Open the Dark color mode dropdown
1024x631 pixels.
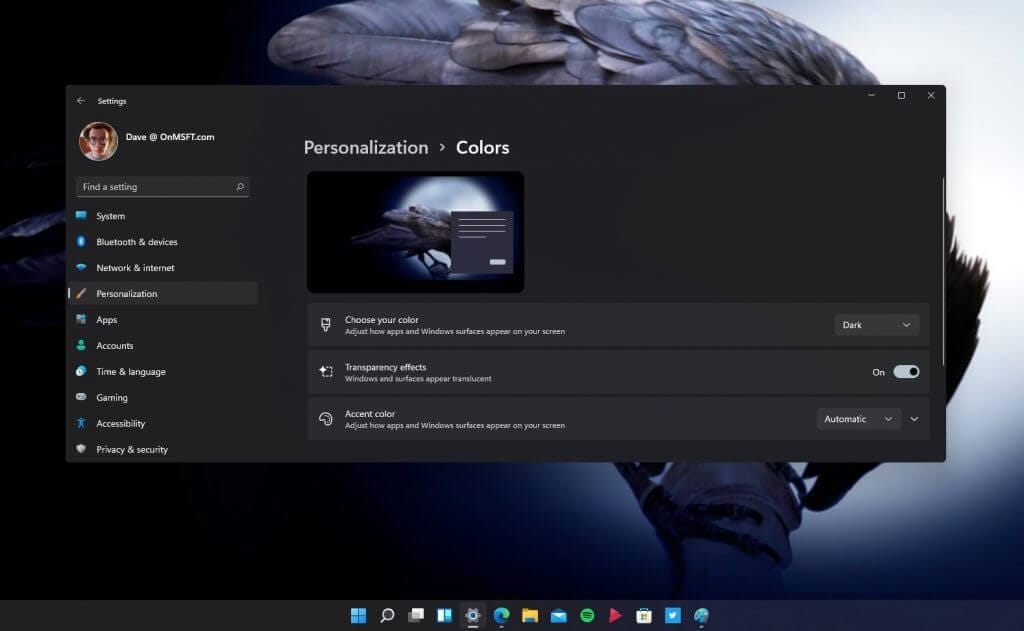pos(876,324)
